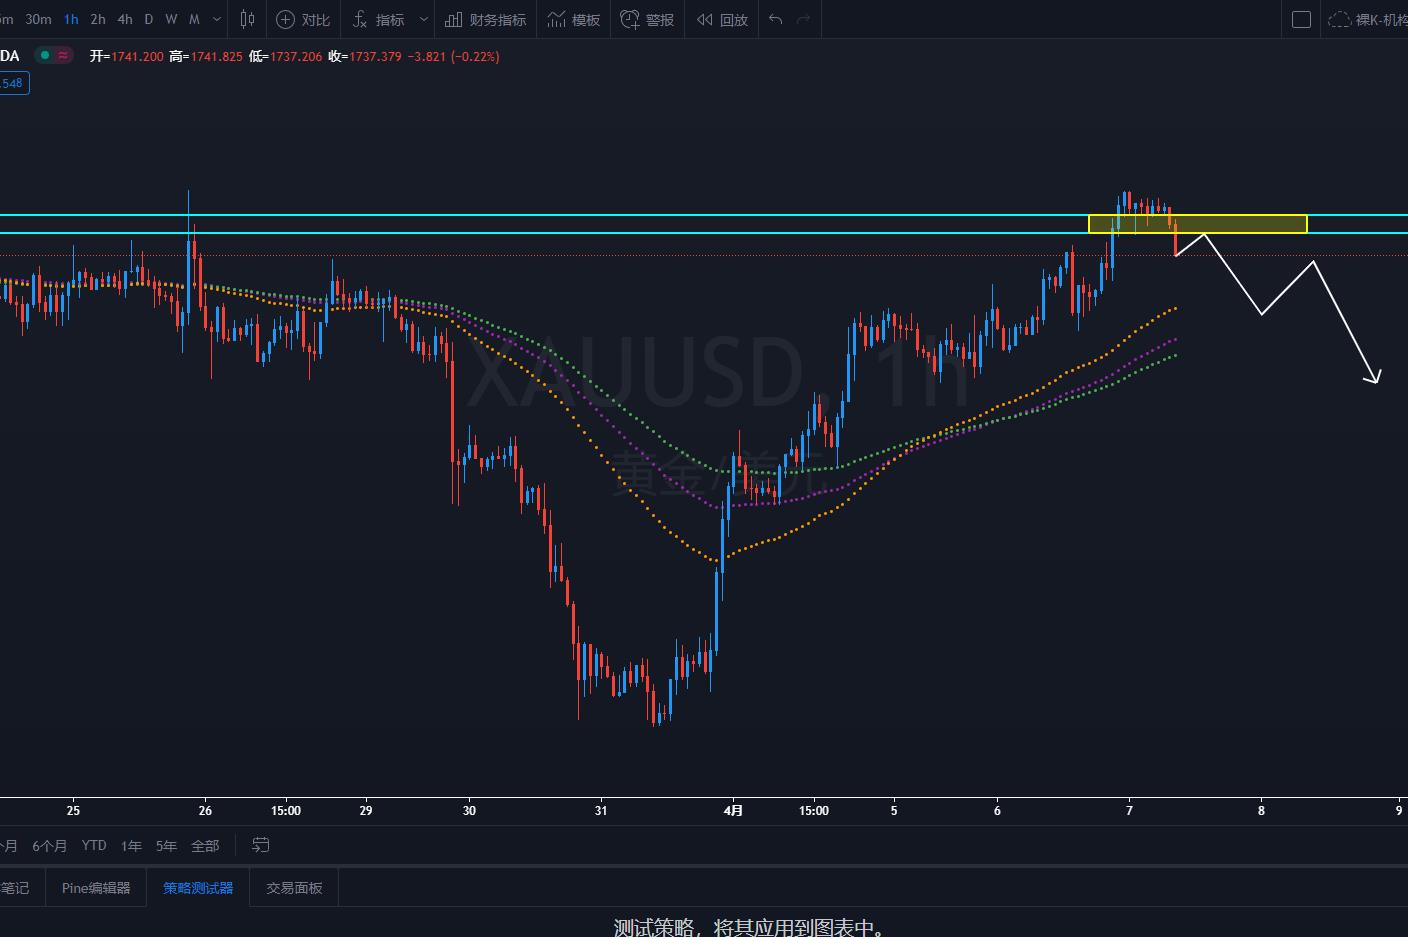Open the candlestick chart style selector

(x=248, y=19)
